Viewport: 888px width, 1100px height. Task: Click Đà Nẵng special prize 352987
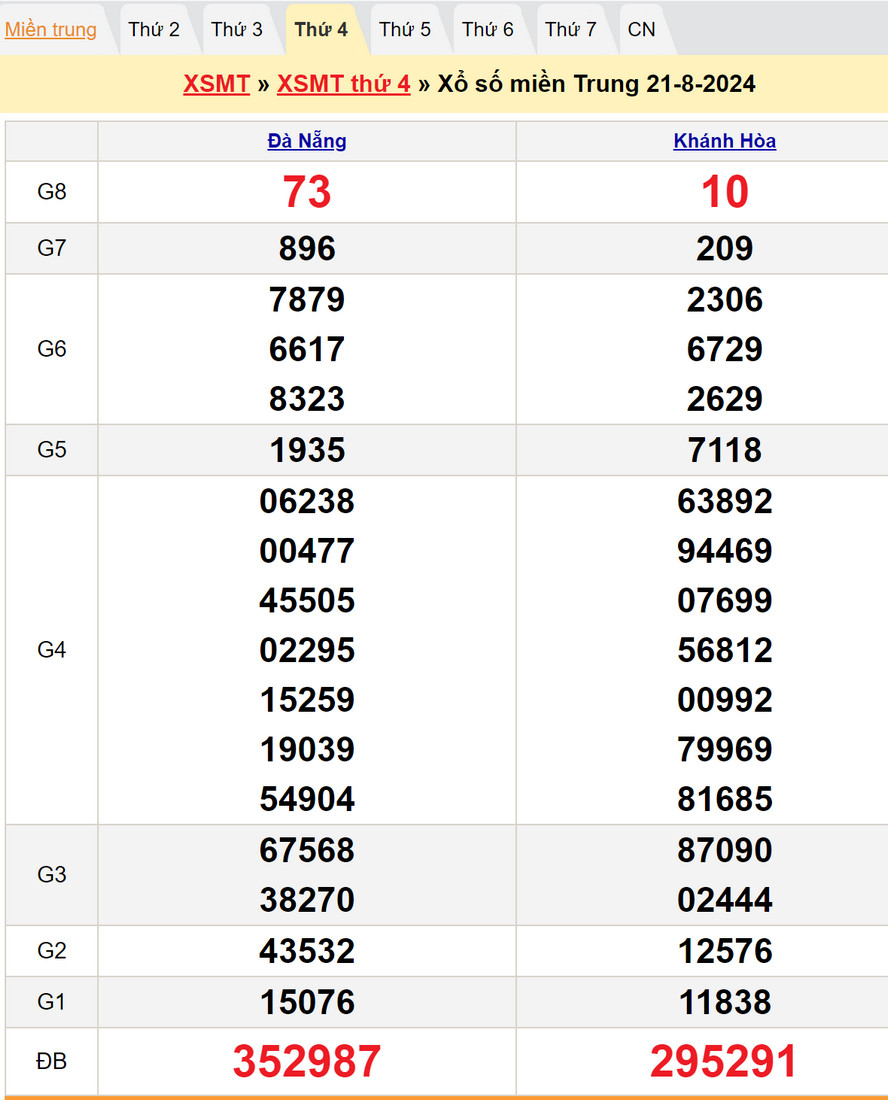(x=307, y=1061)
